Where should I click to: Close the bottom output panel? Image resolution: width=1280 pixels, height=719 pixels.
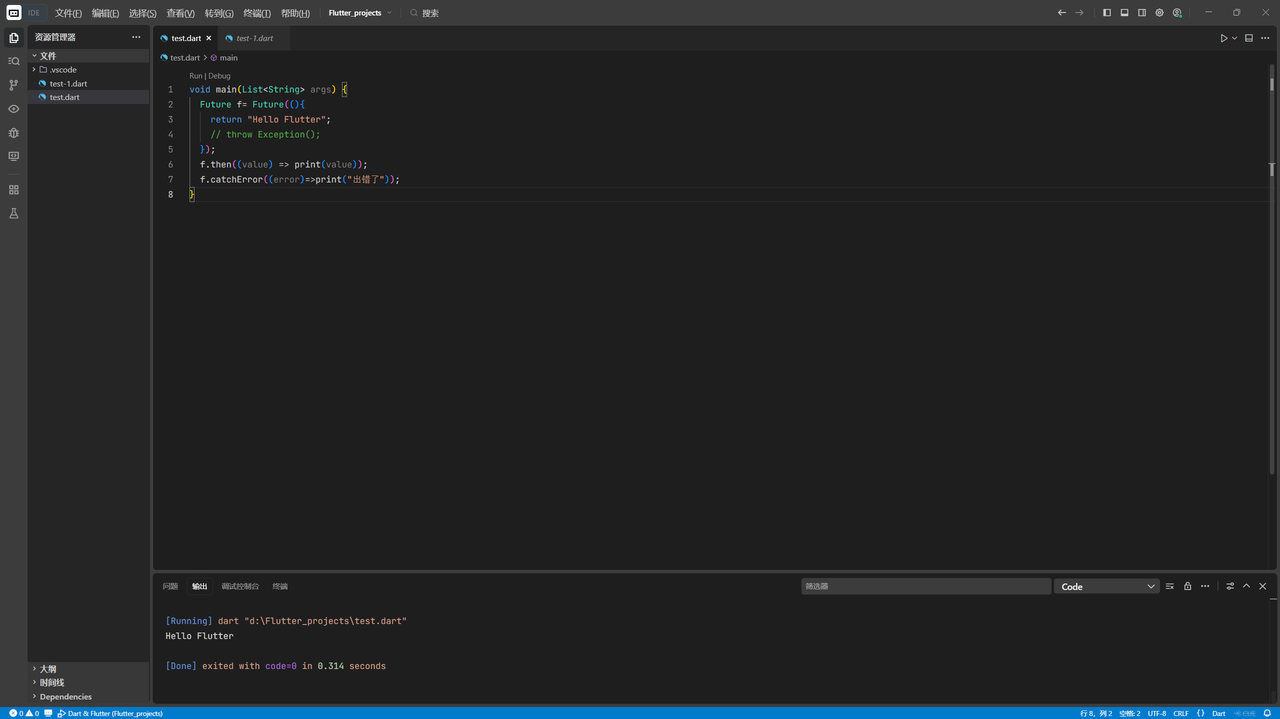pyautogui.click(x=1263, y=586)
